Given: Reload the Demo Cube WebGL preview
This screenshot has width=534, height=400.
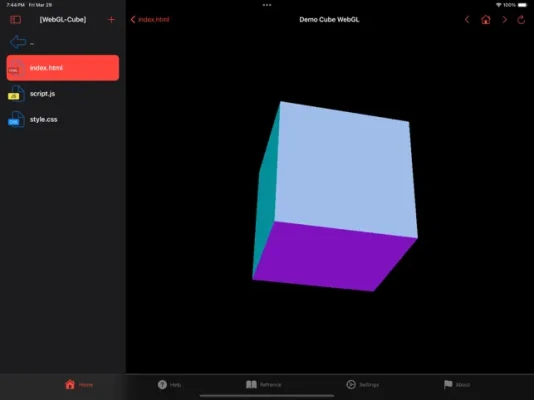Looking at the screenshot, I should (x=521, y=20).
